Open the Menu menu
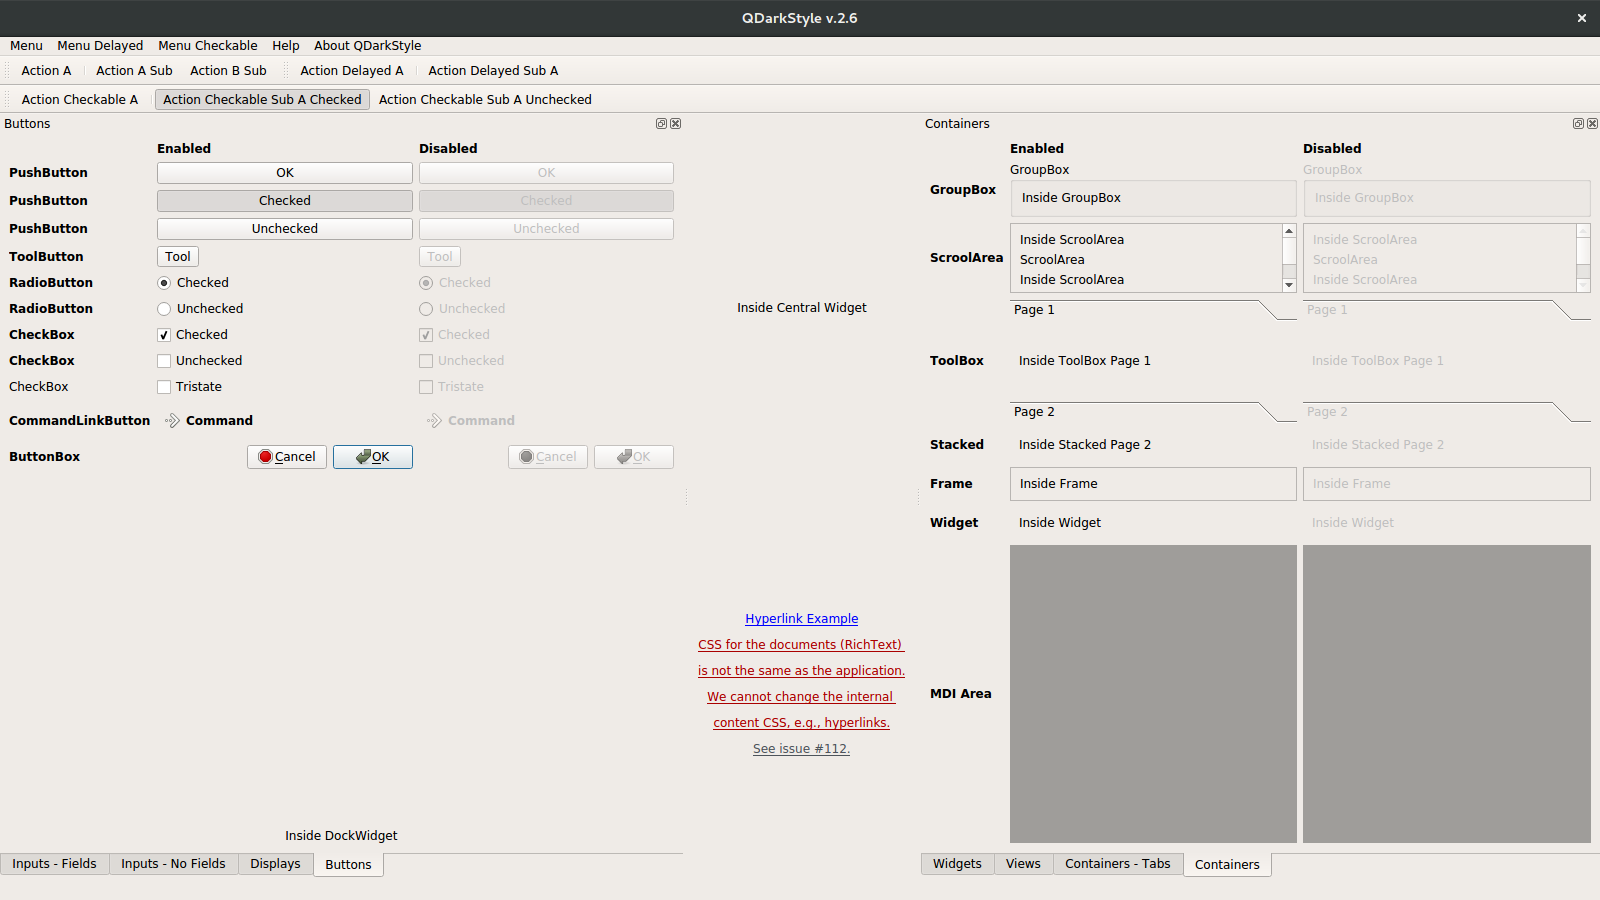The image size is (1600, 900). (26, 46)
